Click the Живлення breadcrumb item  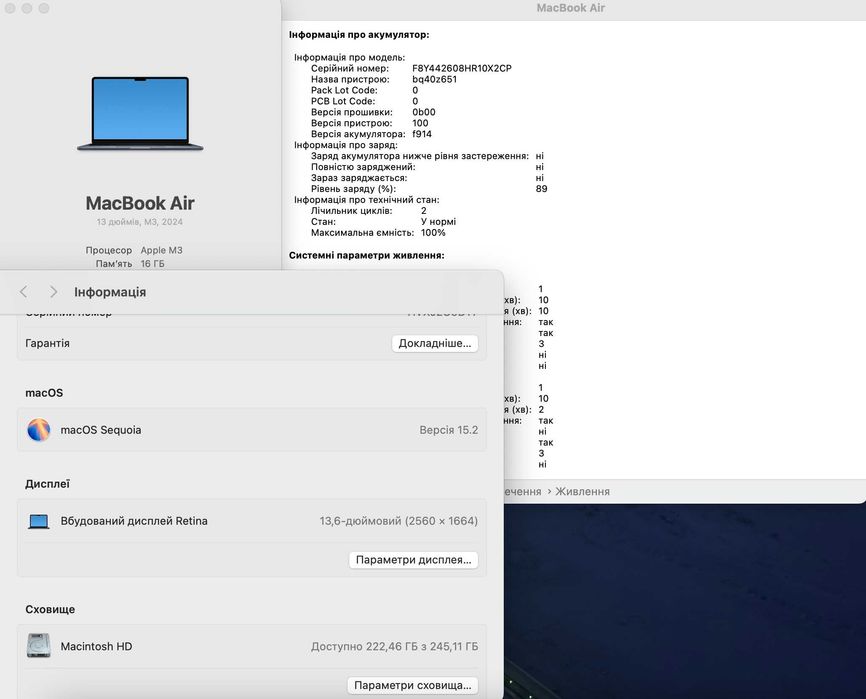click(x=582, y=491)
